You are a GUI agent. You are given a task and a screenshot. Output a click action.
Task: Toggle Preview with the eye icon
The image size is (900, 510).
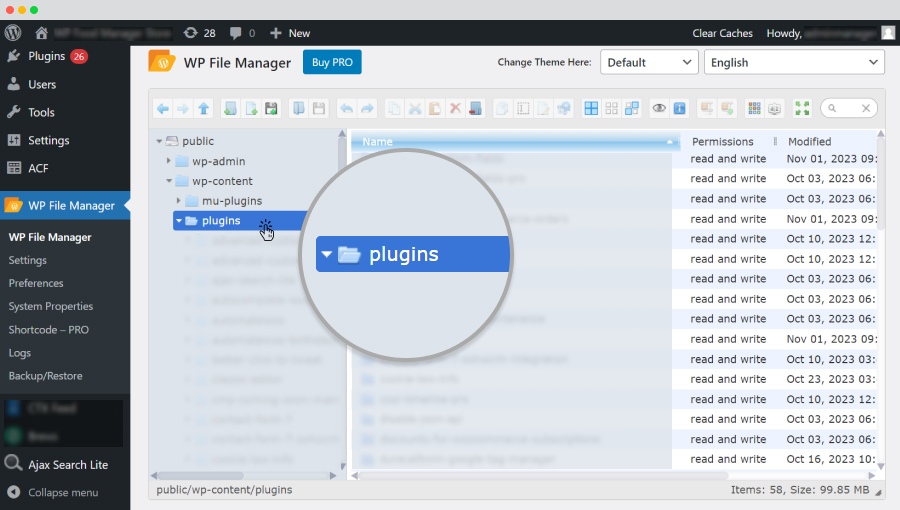point(659,108)
